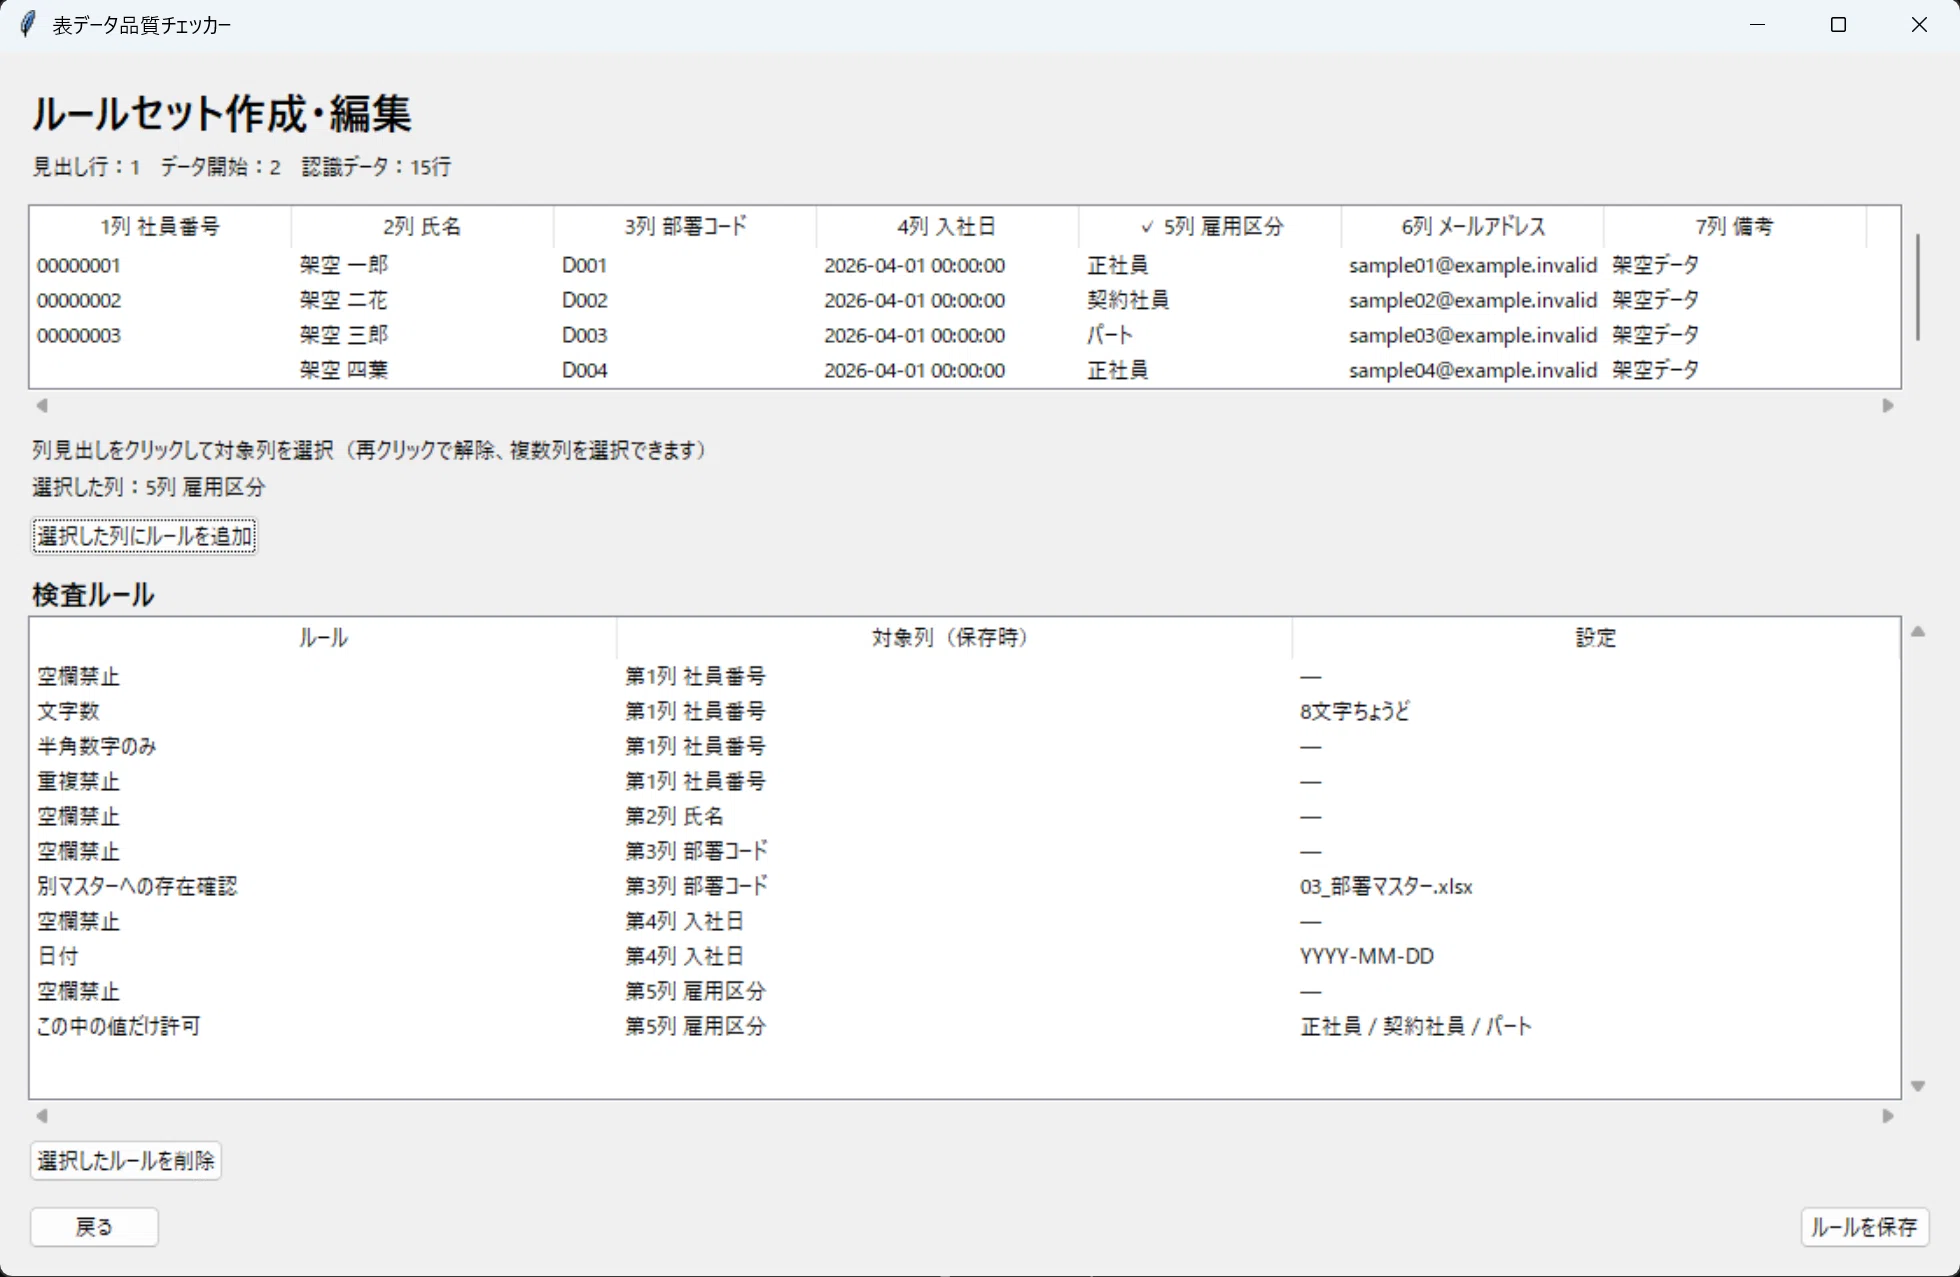Click the rules list up scroll arrow
The width and height of the screenshot is (1960, 1277).
tap(1918, 631)
